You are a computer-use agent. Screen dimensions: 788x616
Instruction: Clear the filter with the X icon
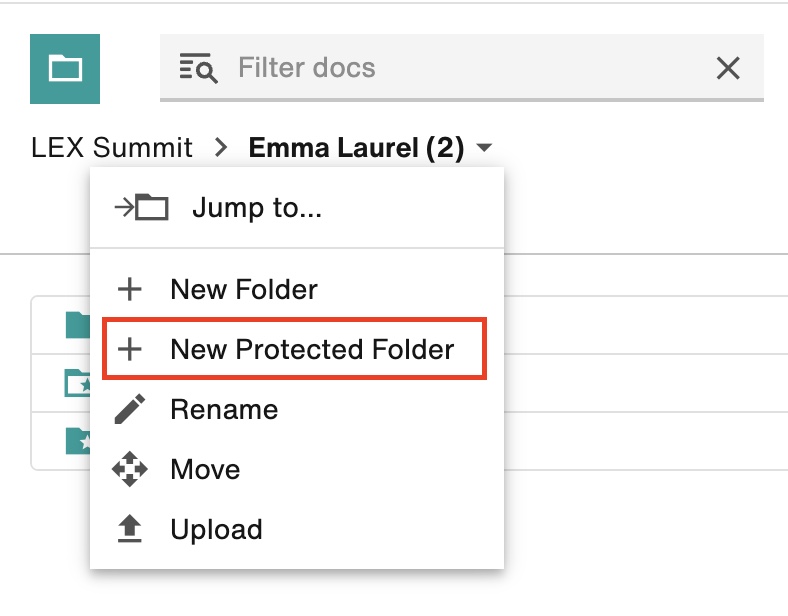[728, 68]
